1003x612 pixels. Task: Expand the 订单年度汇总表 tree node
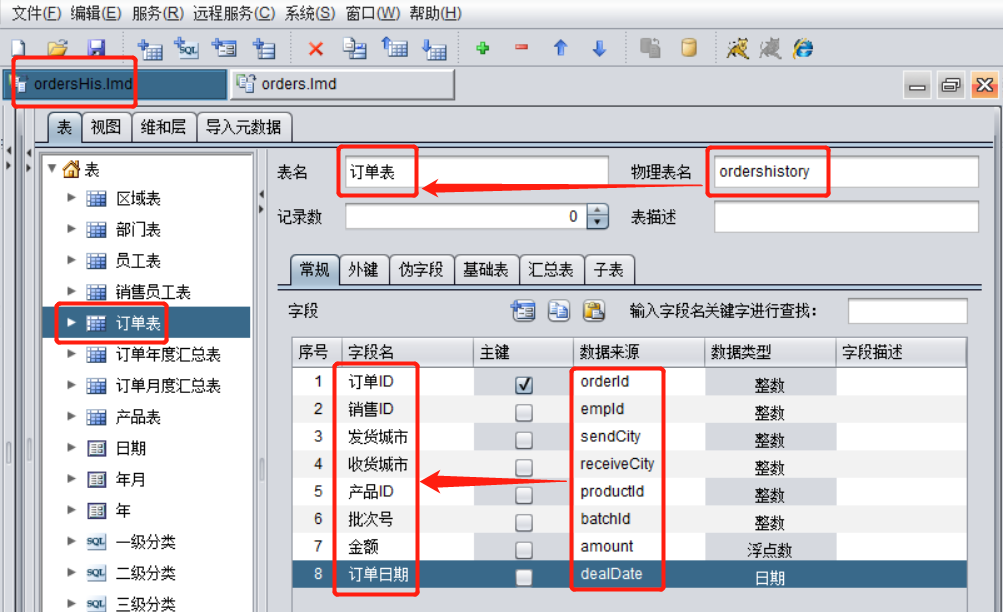(x=72, y=354)
